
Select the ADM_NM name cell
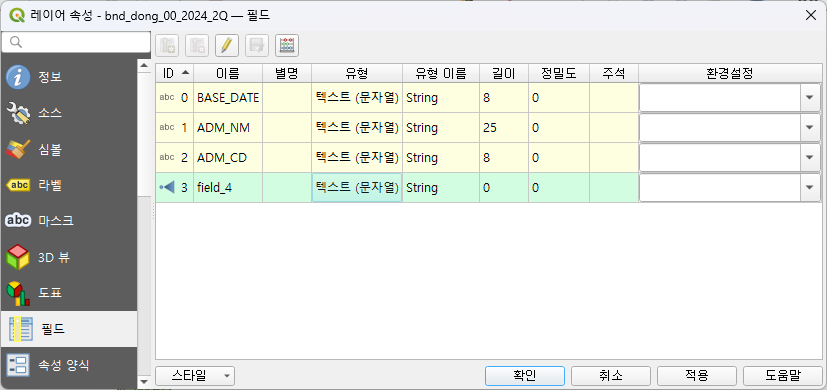tap(228, 128)
